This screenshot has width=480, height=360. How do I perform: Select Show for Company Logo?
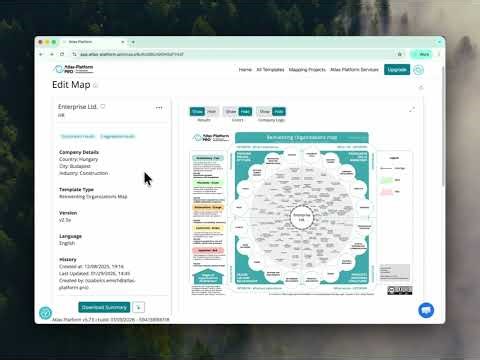[265, 112]
